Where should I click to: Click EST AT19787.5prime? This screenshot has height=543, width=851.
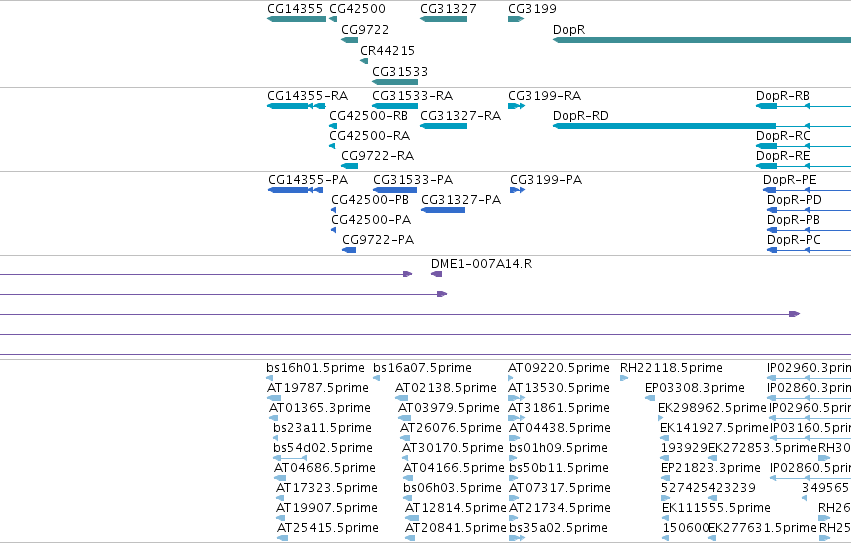point(274,398)
